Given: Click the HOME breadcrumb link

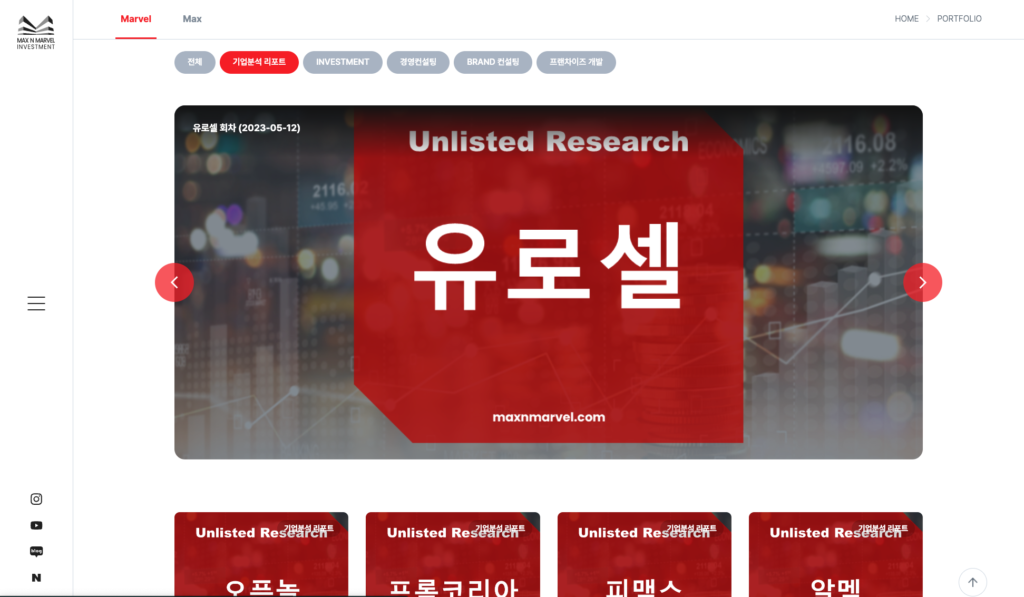Looking at the screenshot, I should tap(906, 19).
